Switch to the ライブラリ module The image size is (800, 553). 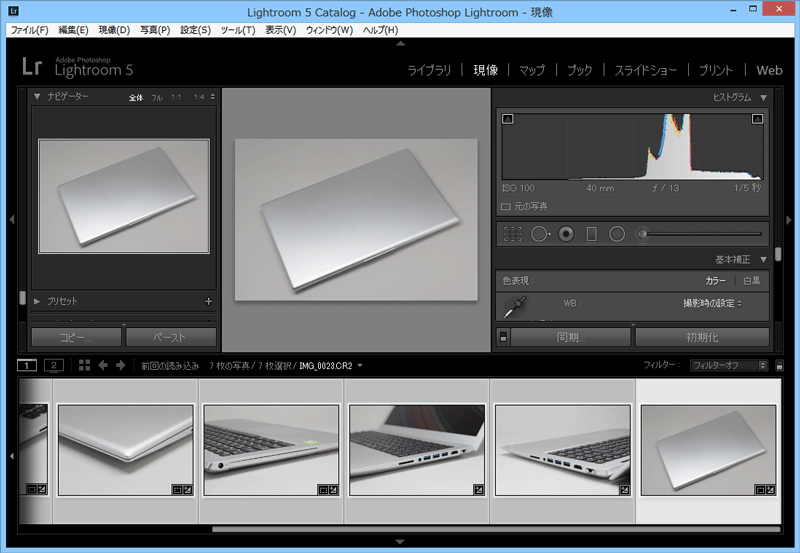click(x=429, y=70)
